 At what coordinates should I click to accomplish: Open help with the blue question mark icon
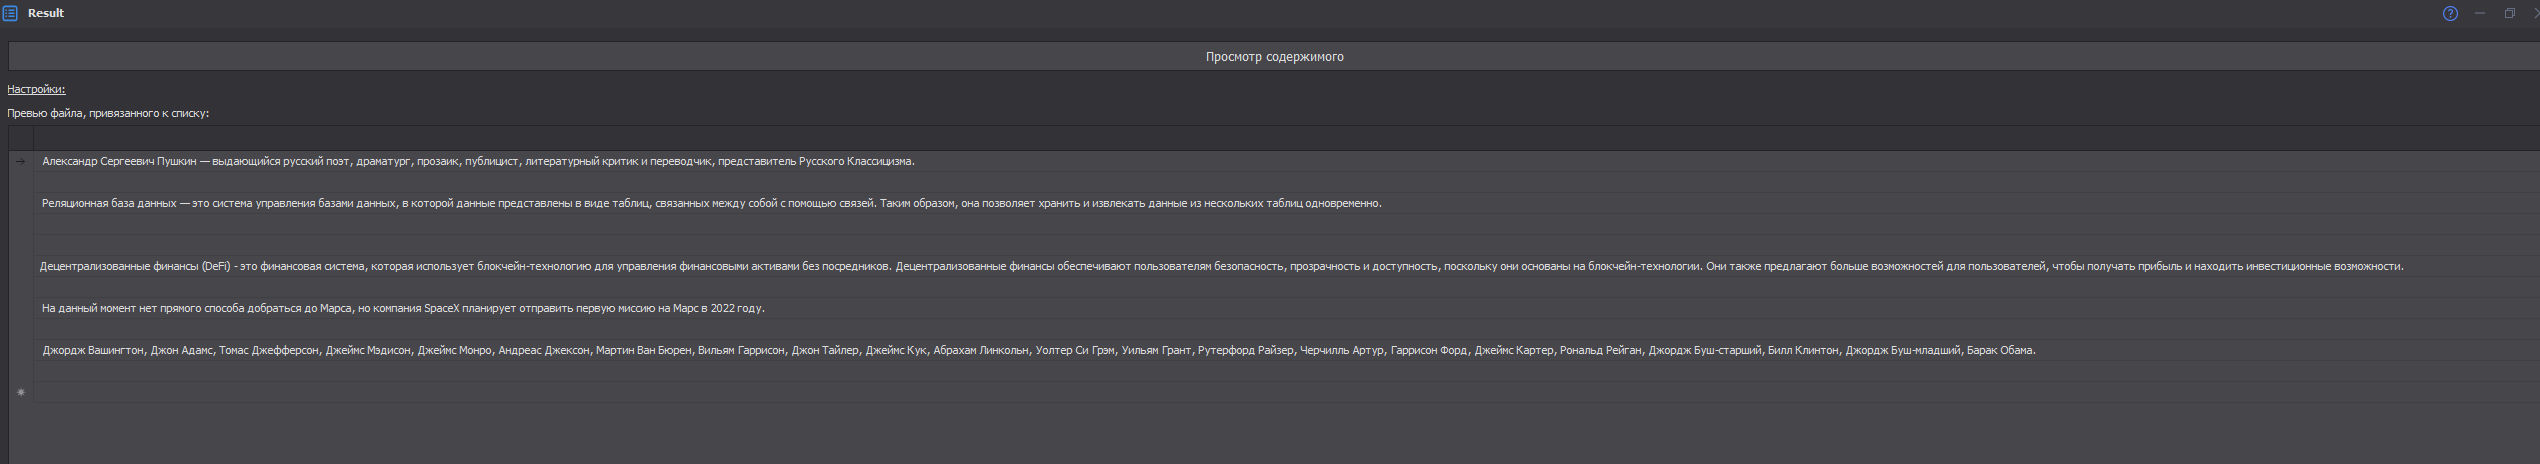coord(2450,13)
